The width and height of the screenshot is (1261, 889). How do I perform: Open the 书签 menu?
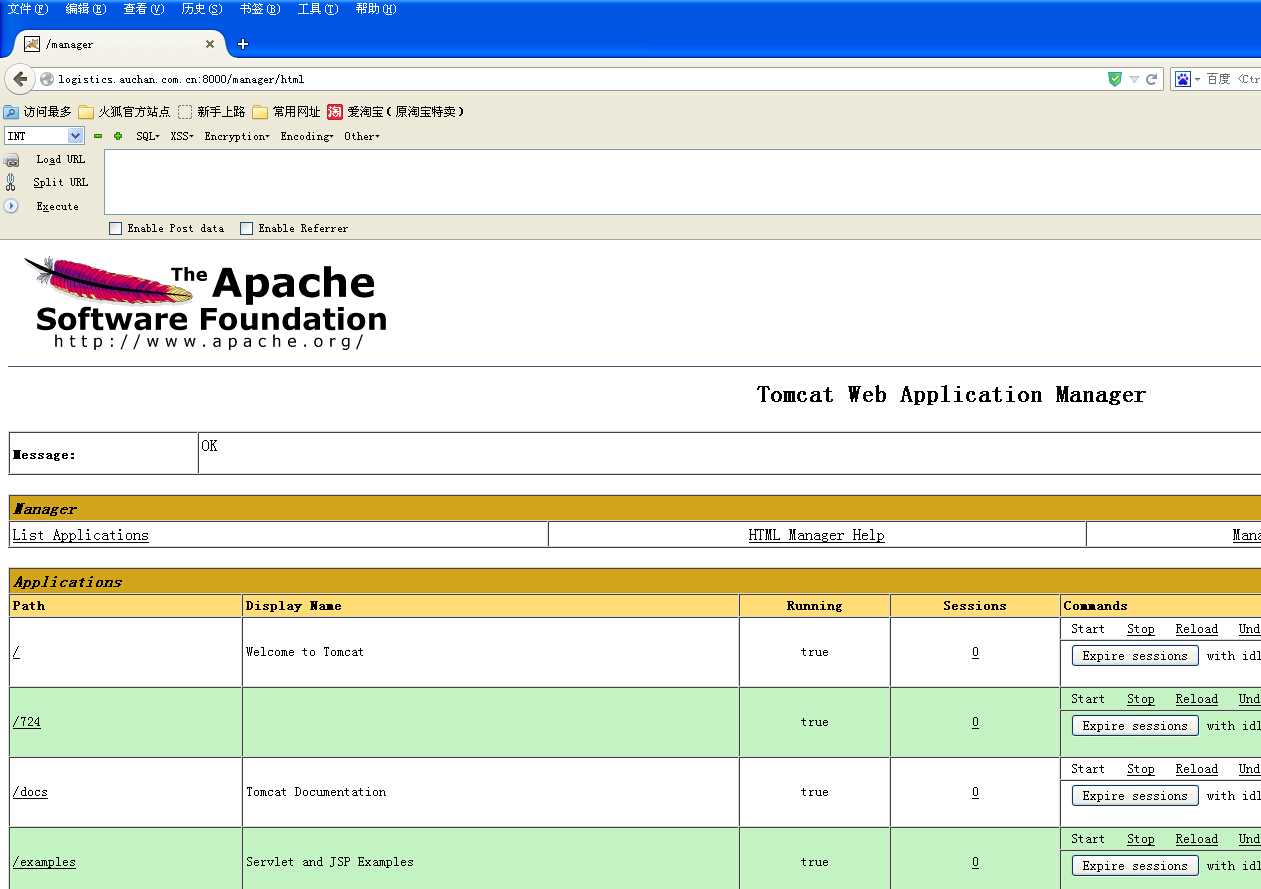260,9
